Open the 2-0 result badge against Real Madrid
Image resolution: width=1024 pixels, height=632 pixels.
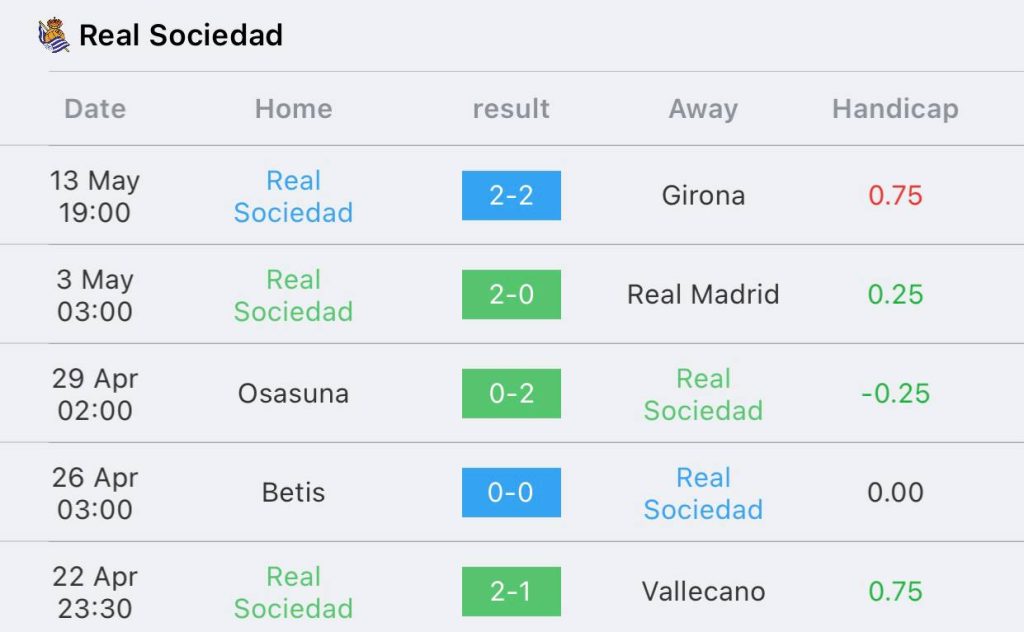(511, 294)
